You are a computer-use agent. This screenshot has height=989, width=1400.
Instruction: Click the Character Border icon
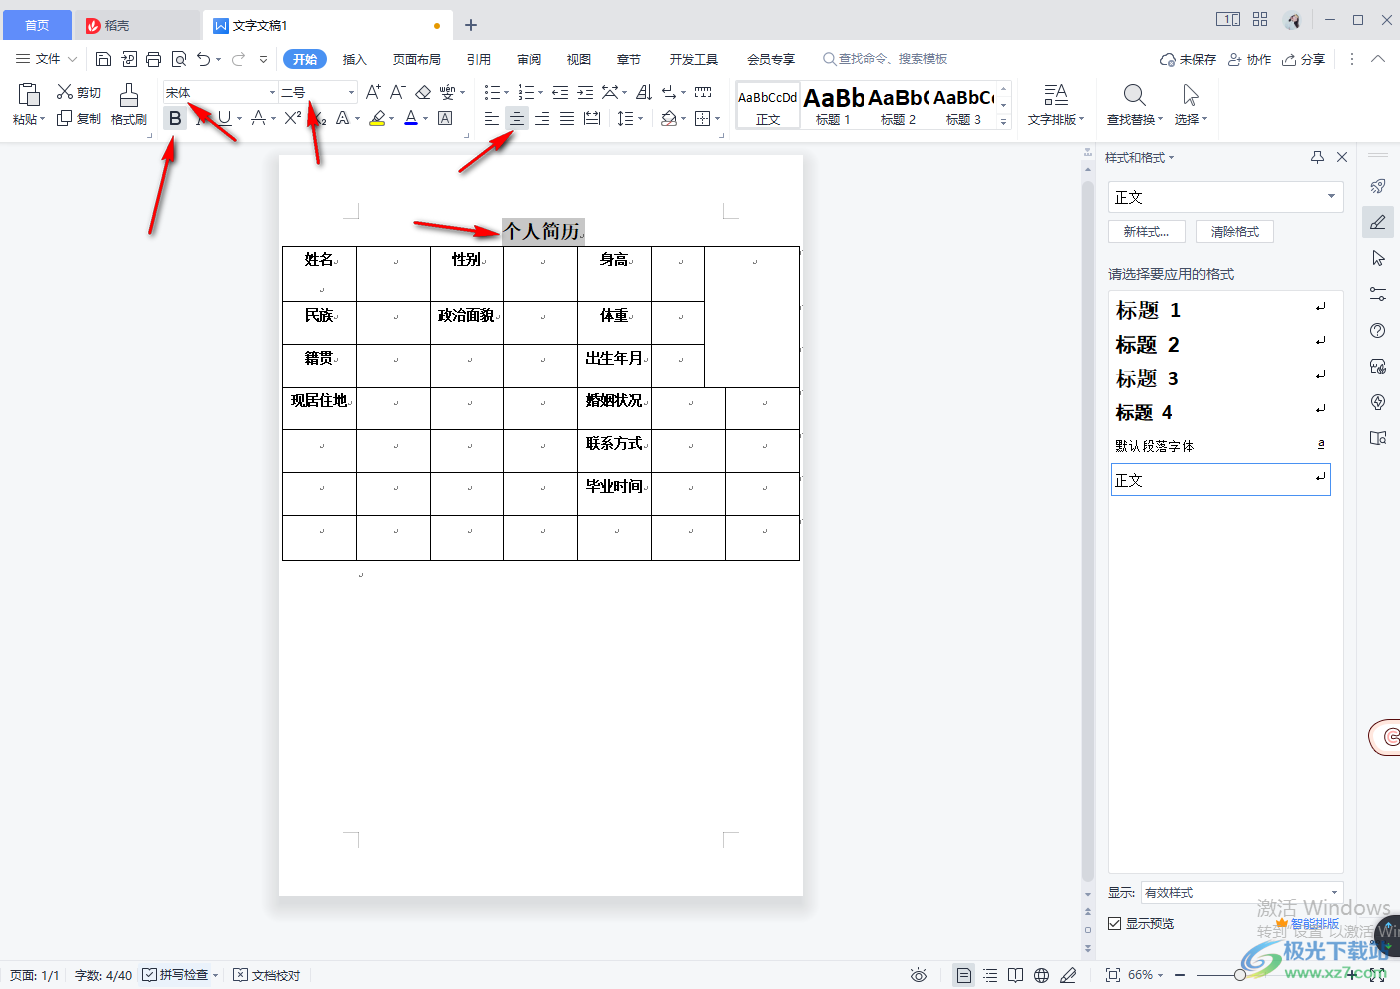(445, 118)
